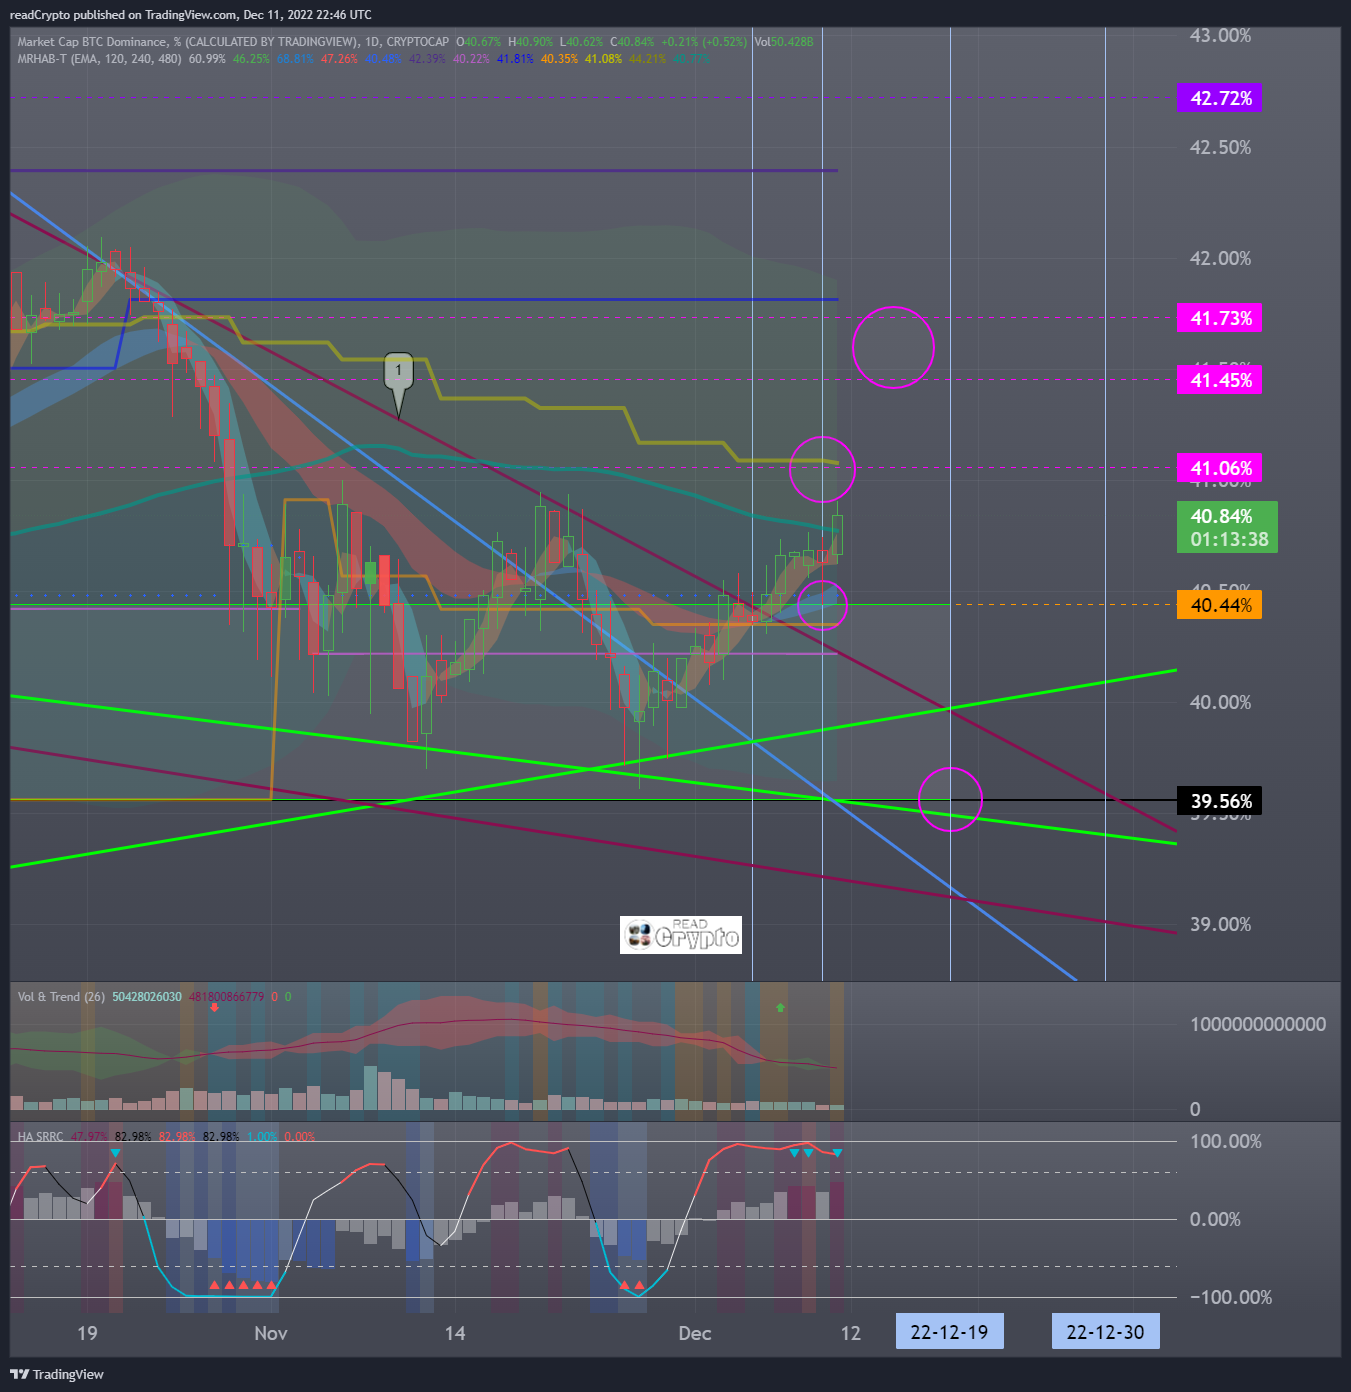Viewport: 1351px width, 1392px height.
Task: Click the orange 40.44% price label
Action: [1220, 605]
